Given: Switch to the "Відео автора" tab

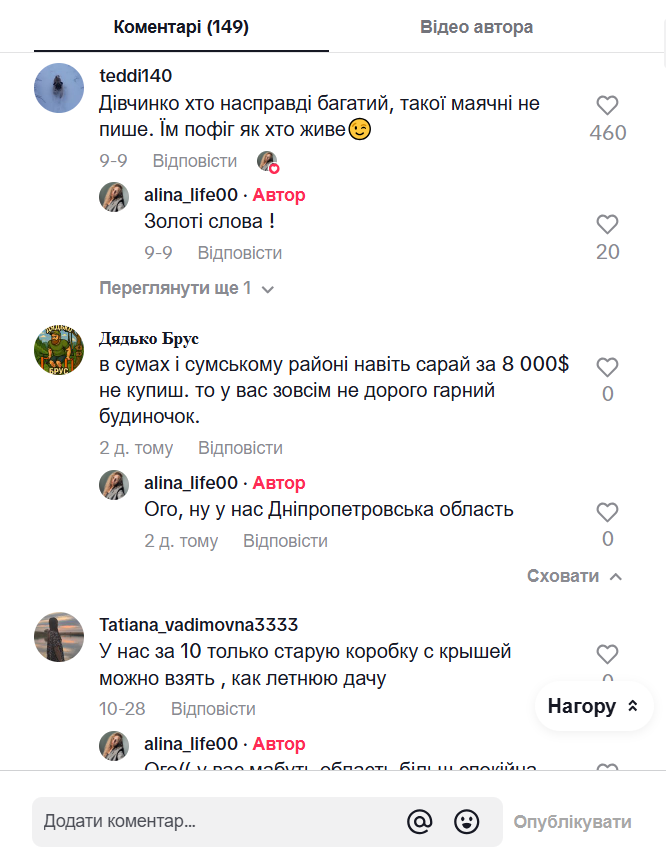Looking at the screenshot, I should (476, 27).
